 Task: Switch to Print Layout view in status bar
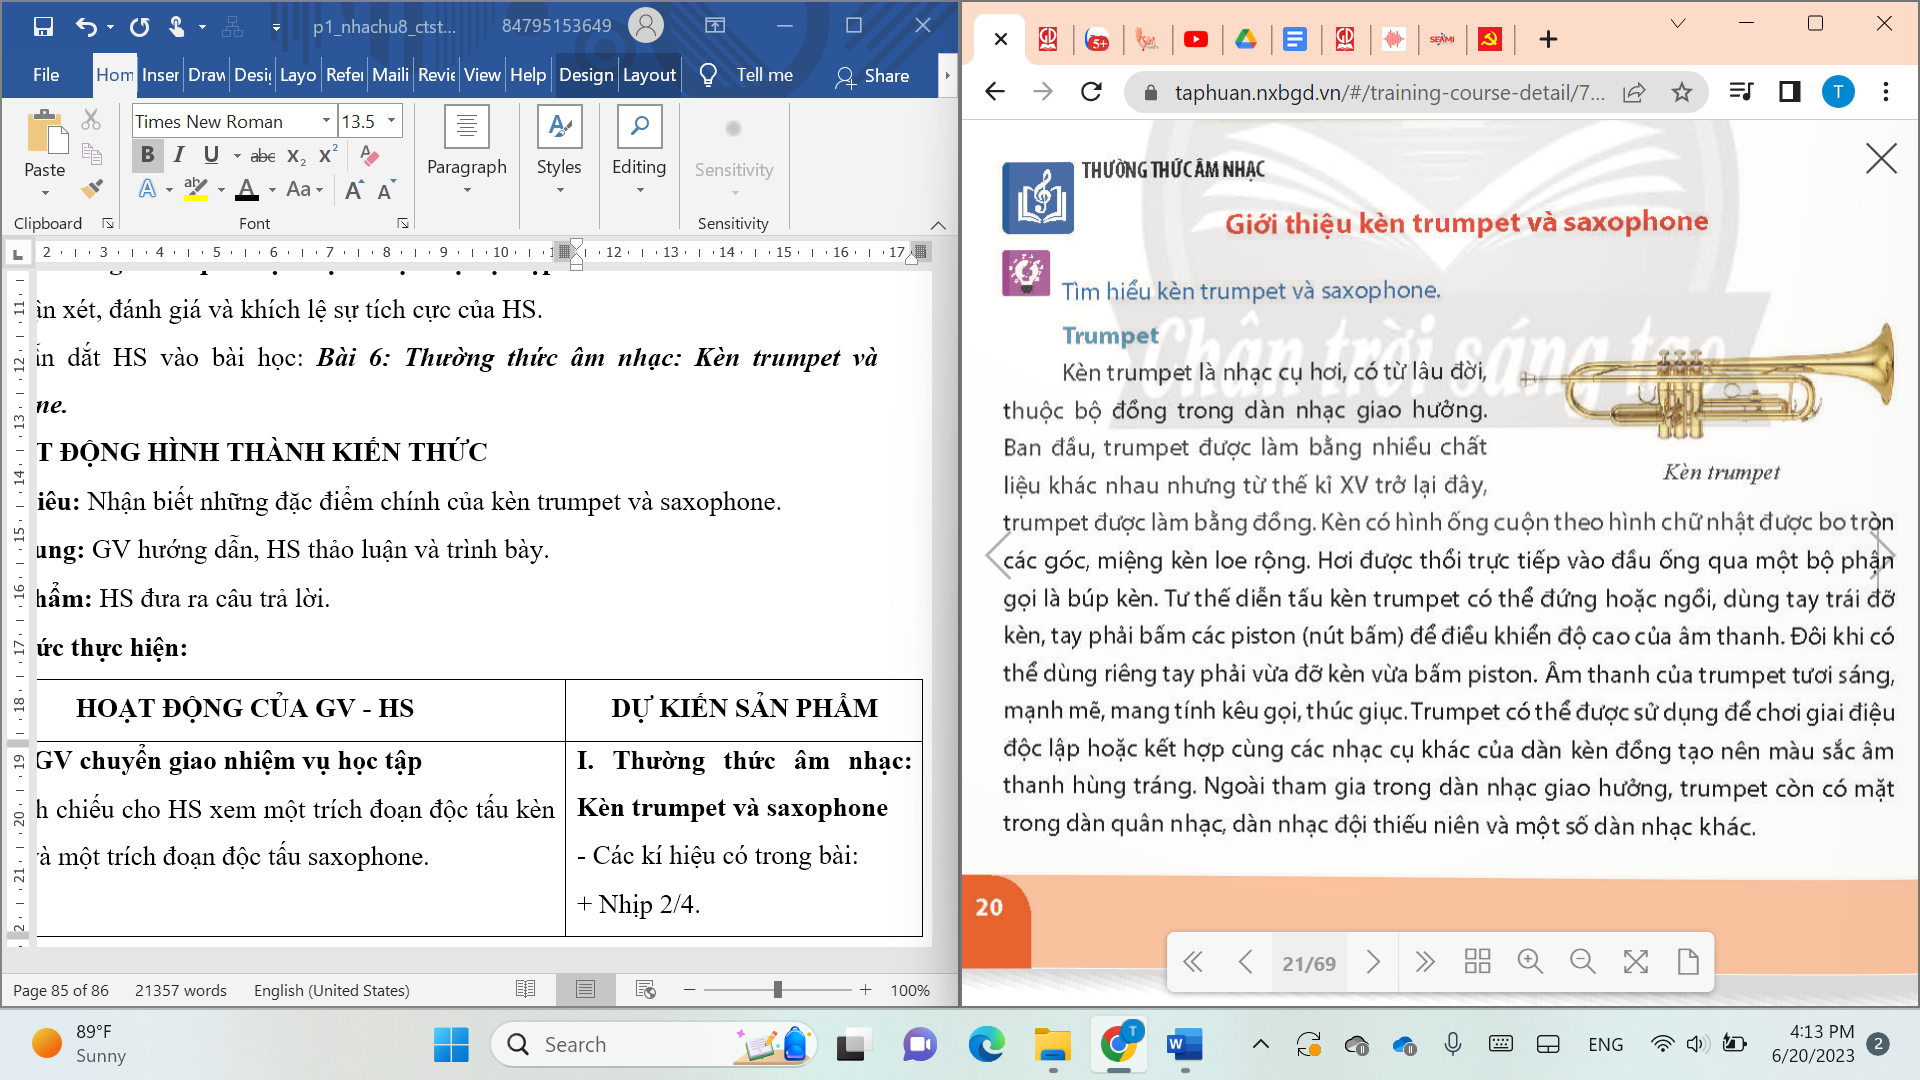click(x=585, y=990)
